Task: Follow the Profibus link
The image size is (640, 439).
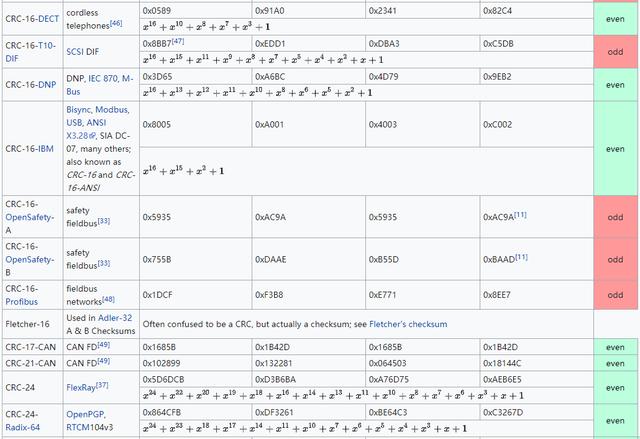Action: click(22, 302)
